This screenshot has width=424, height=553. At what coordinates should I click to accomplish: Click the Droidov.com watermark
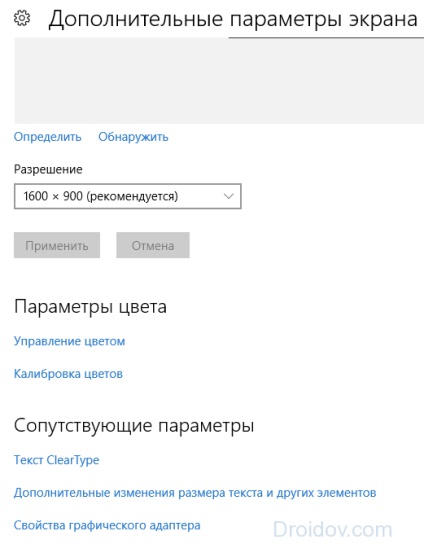click(x=333, y=530)
